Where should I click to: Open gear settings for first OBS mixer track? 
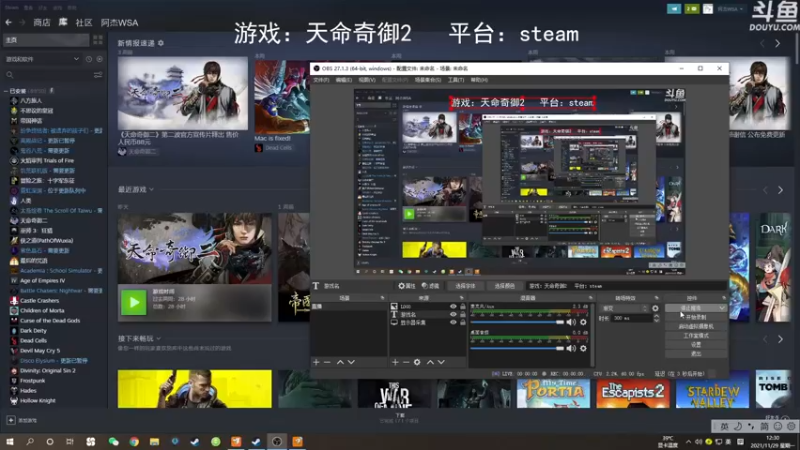(x=583, y=322)
